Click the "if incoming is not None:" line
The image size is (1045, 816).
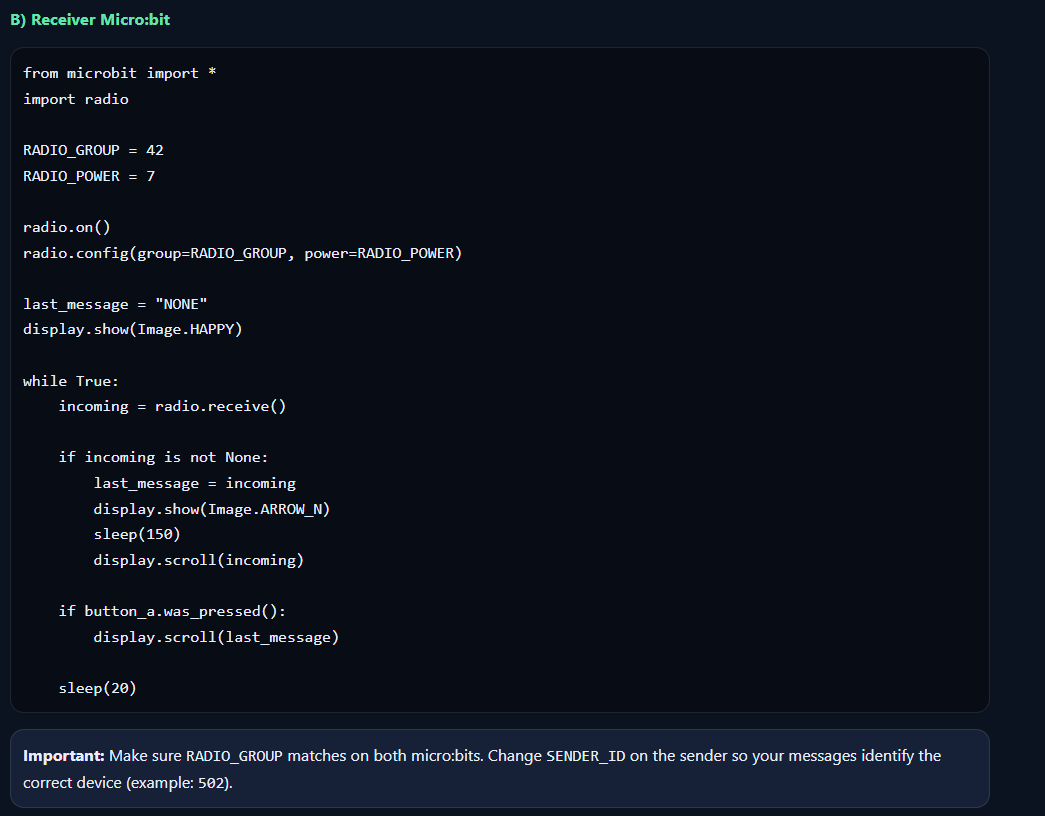(163, 457)
